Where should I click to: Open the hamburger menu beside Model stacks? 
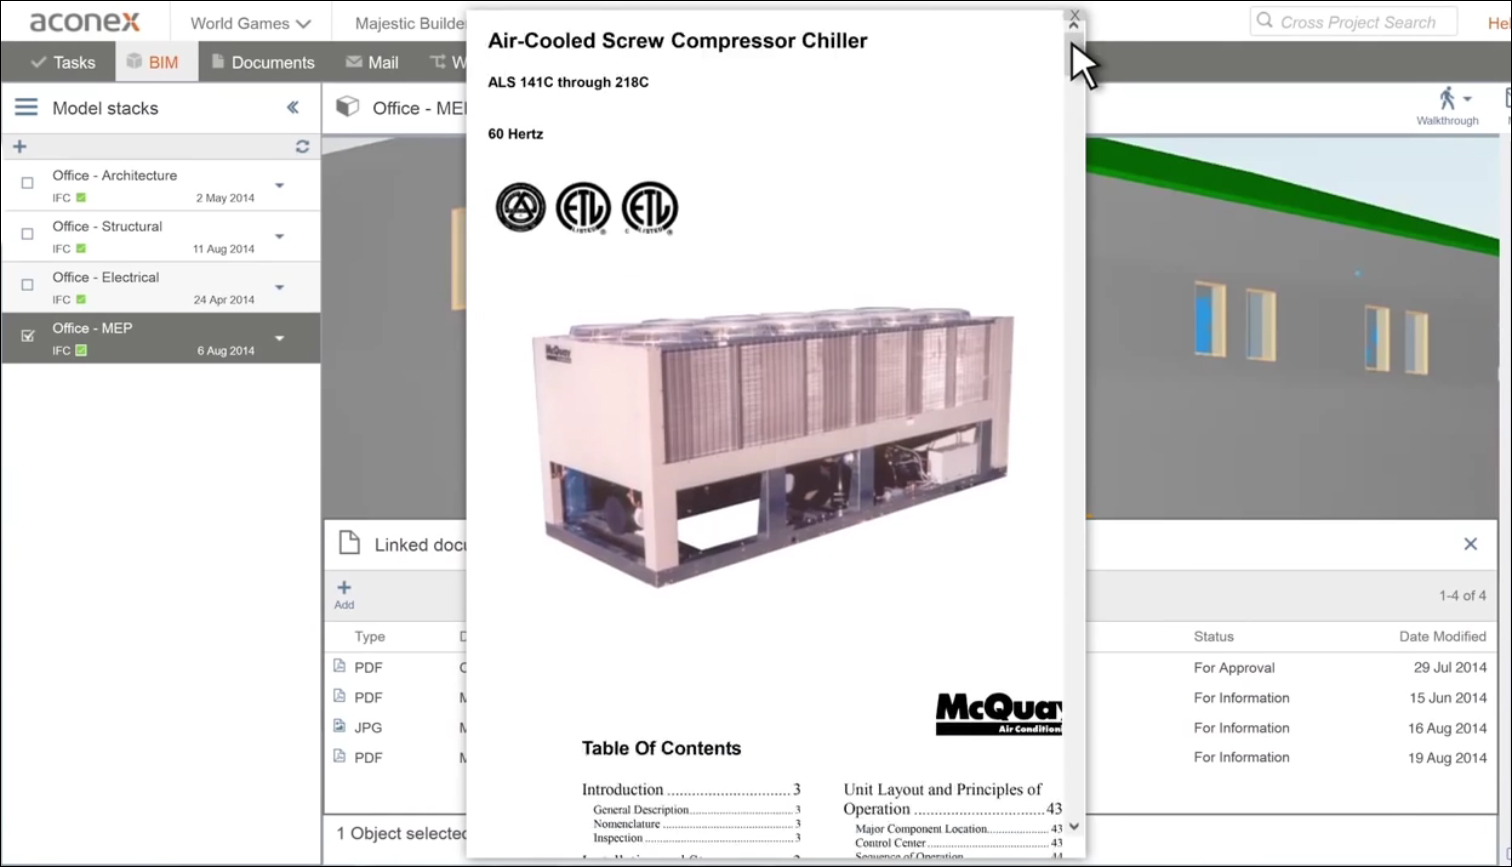pyautogui.click(x=26, y=107)
